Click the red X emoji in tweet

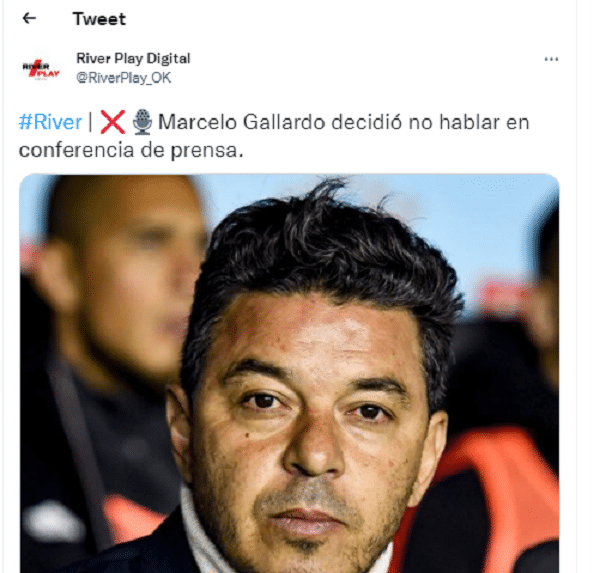click(x=112, y=122)
